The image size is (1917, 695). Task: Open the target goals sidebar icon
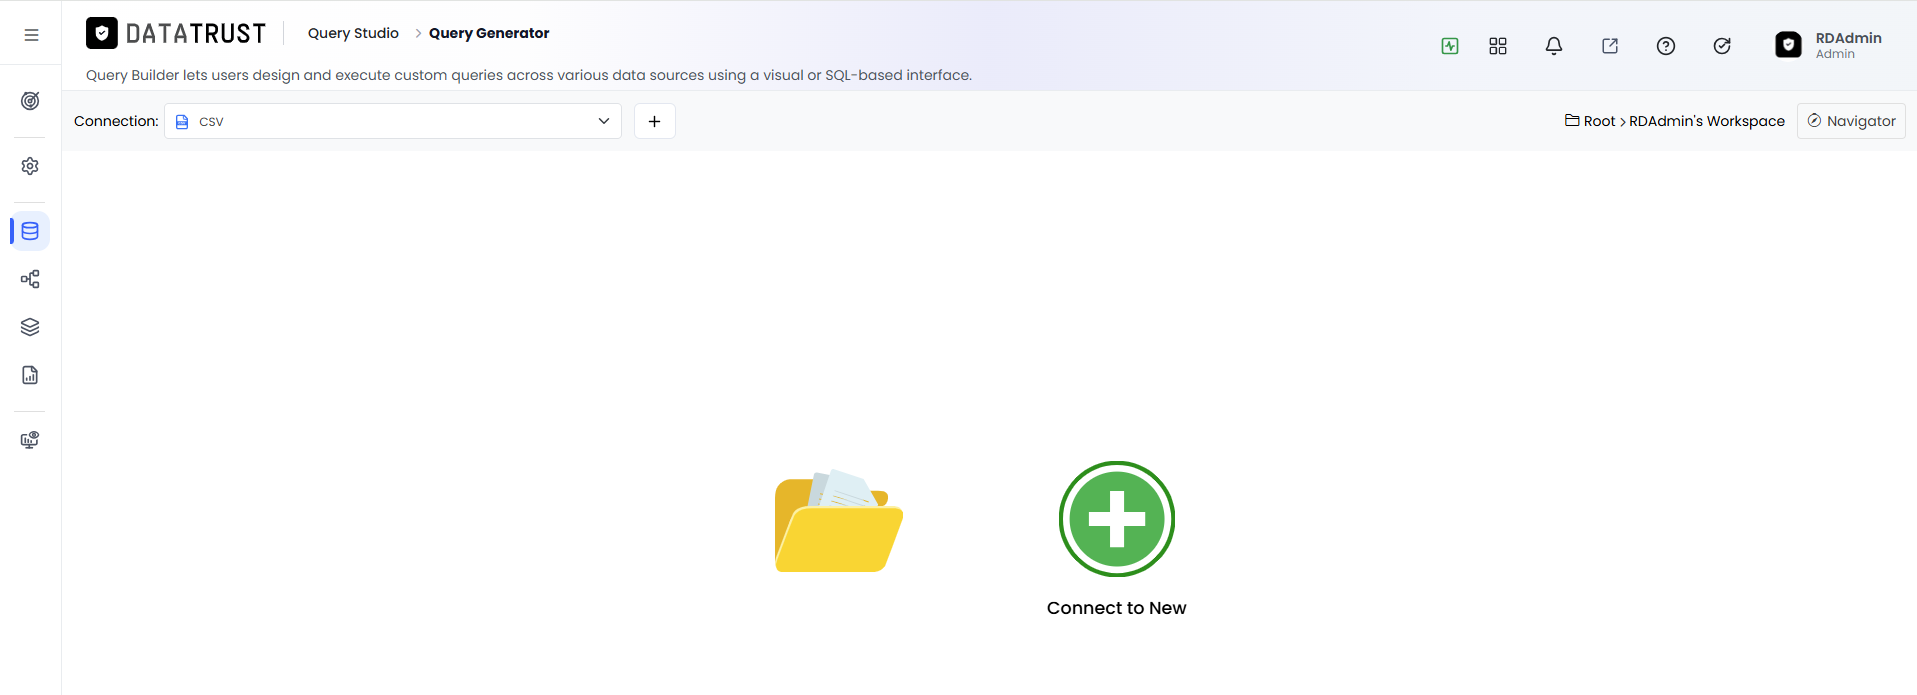[x=30, y=101]
